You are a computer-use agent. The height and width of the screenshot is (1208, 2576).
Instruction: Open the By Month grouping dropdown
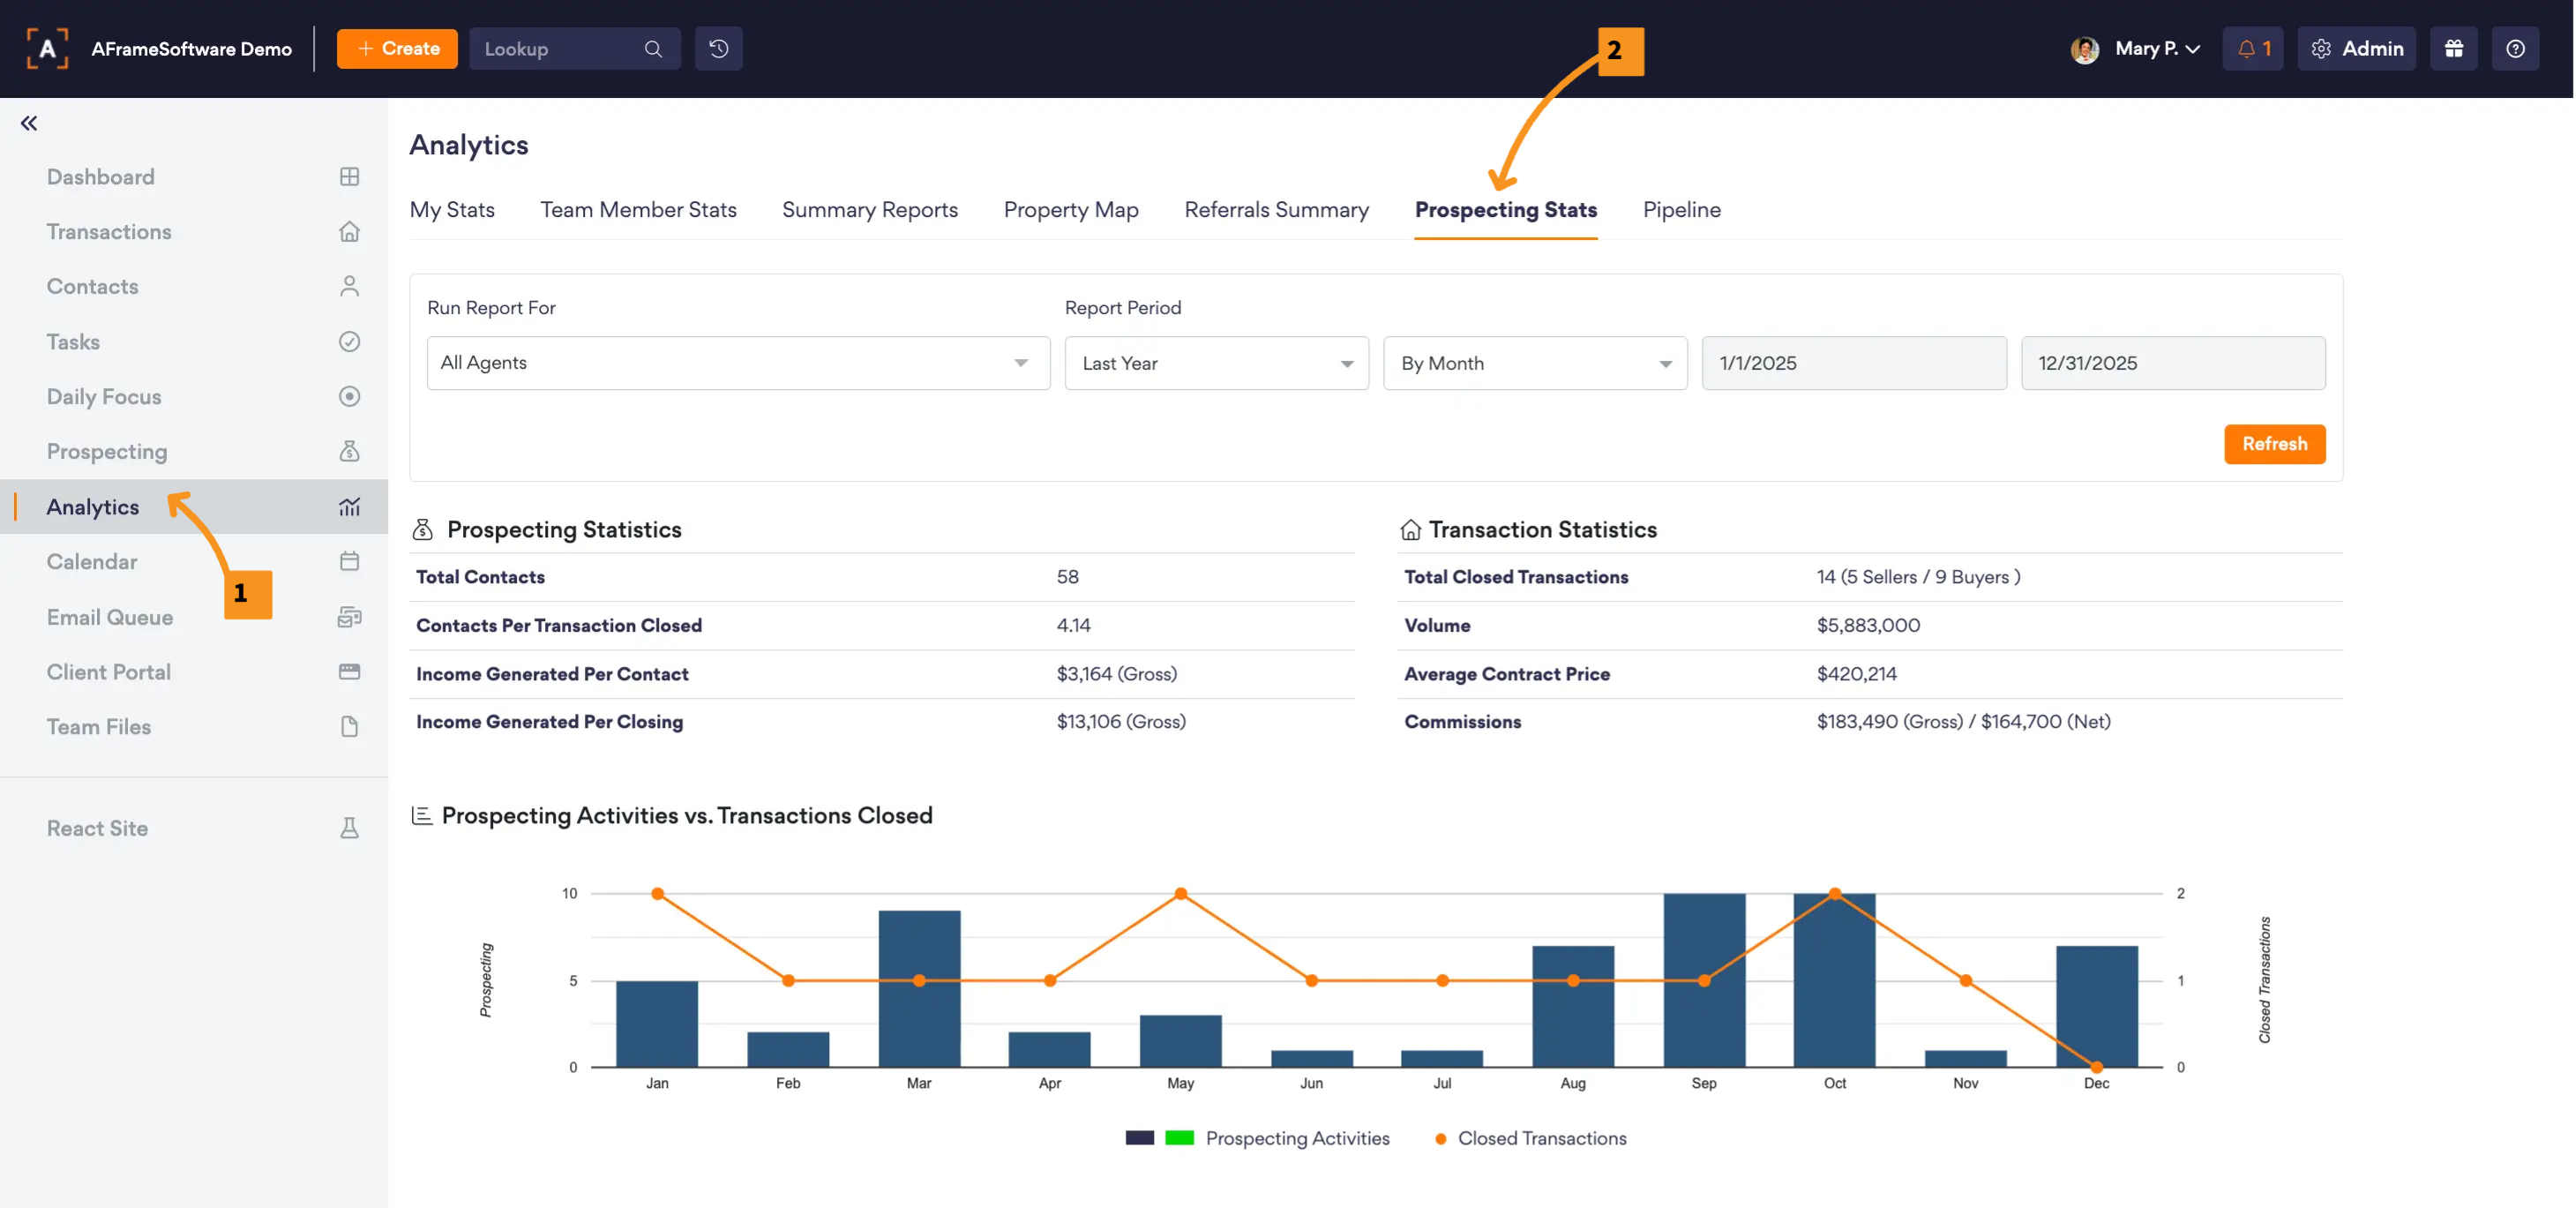(x=1534, y=363)
